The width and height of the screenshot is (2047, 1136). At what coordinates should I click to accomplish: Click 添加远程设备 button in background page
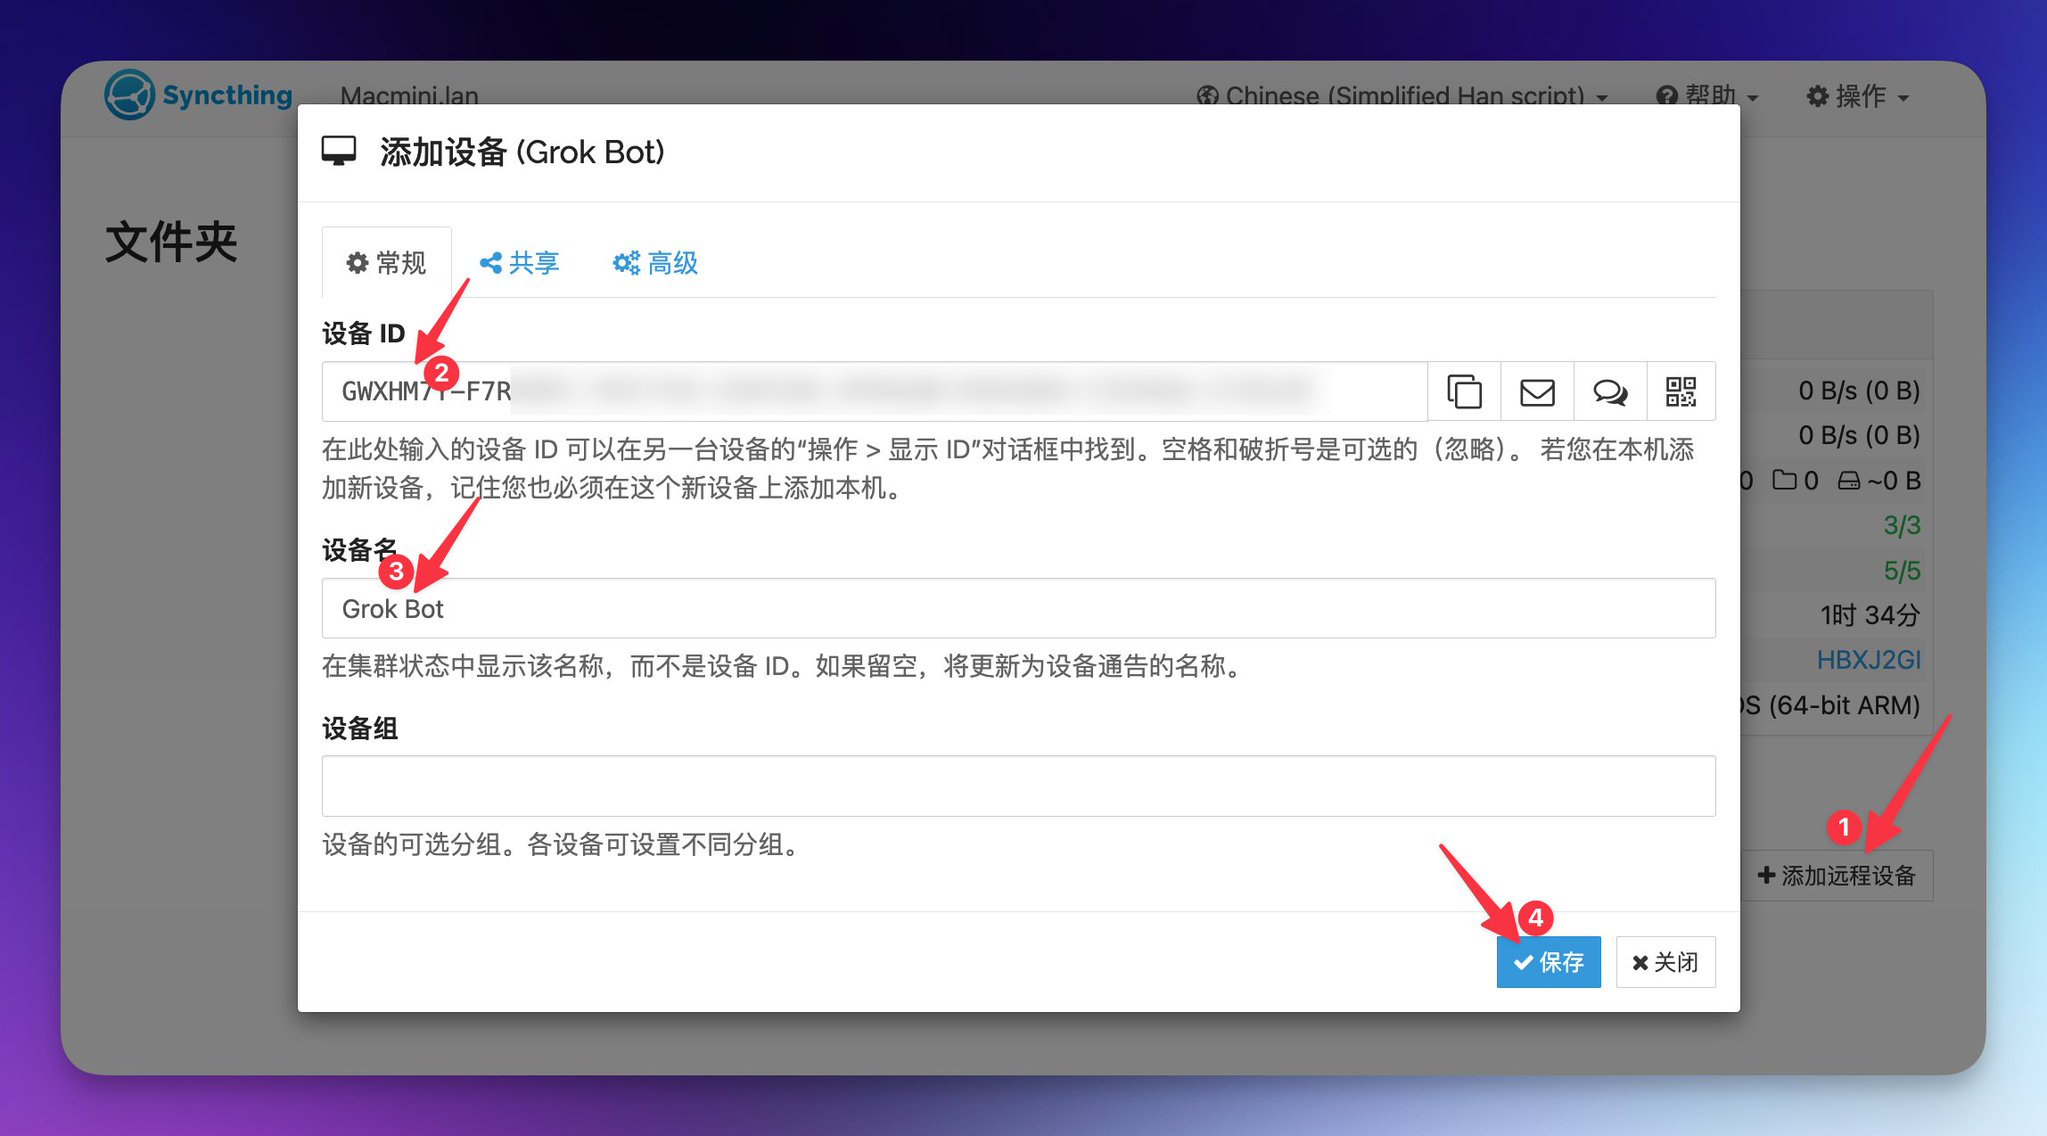coord(1837,876)
